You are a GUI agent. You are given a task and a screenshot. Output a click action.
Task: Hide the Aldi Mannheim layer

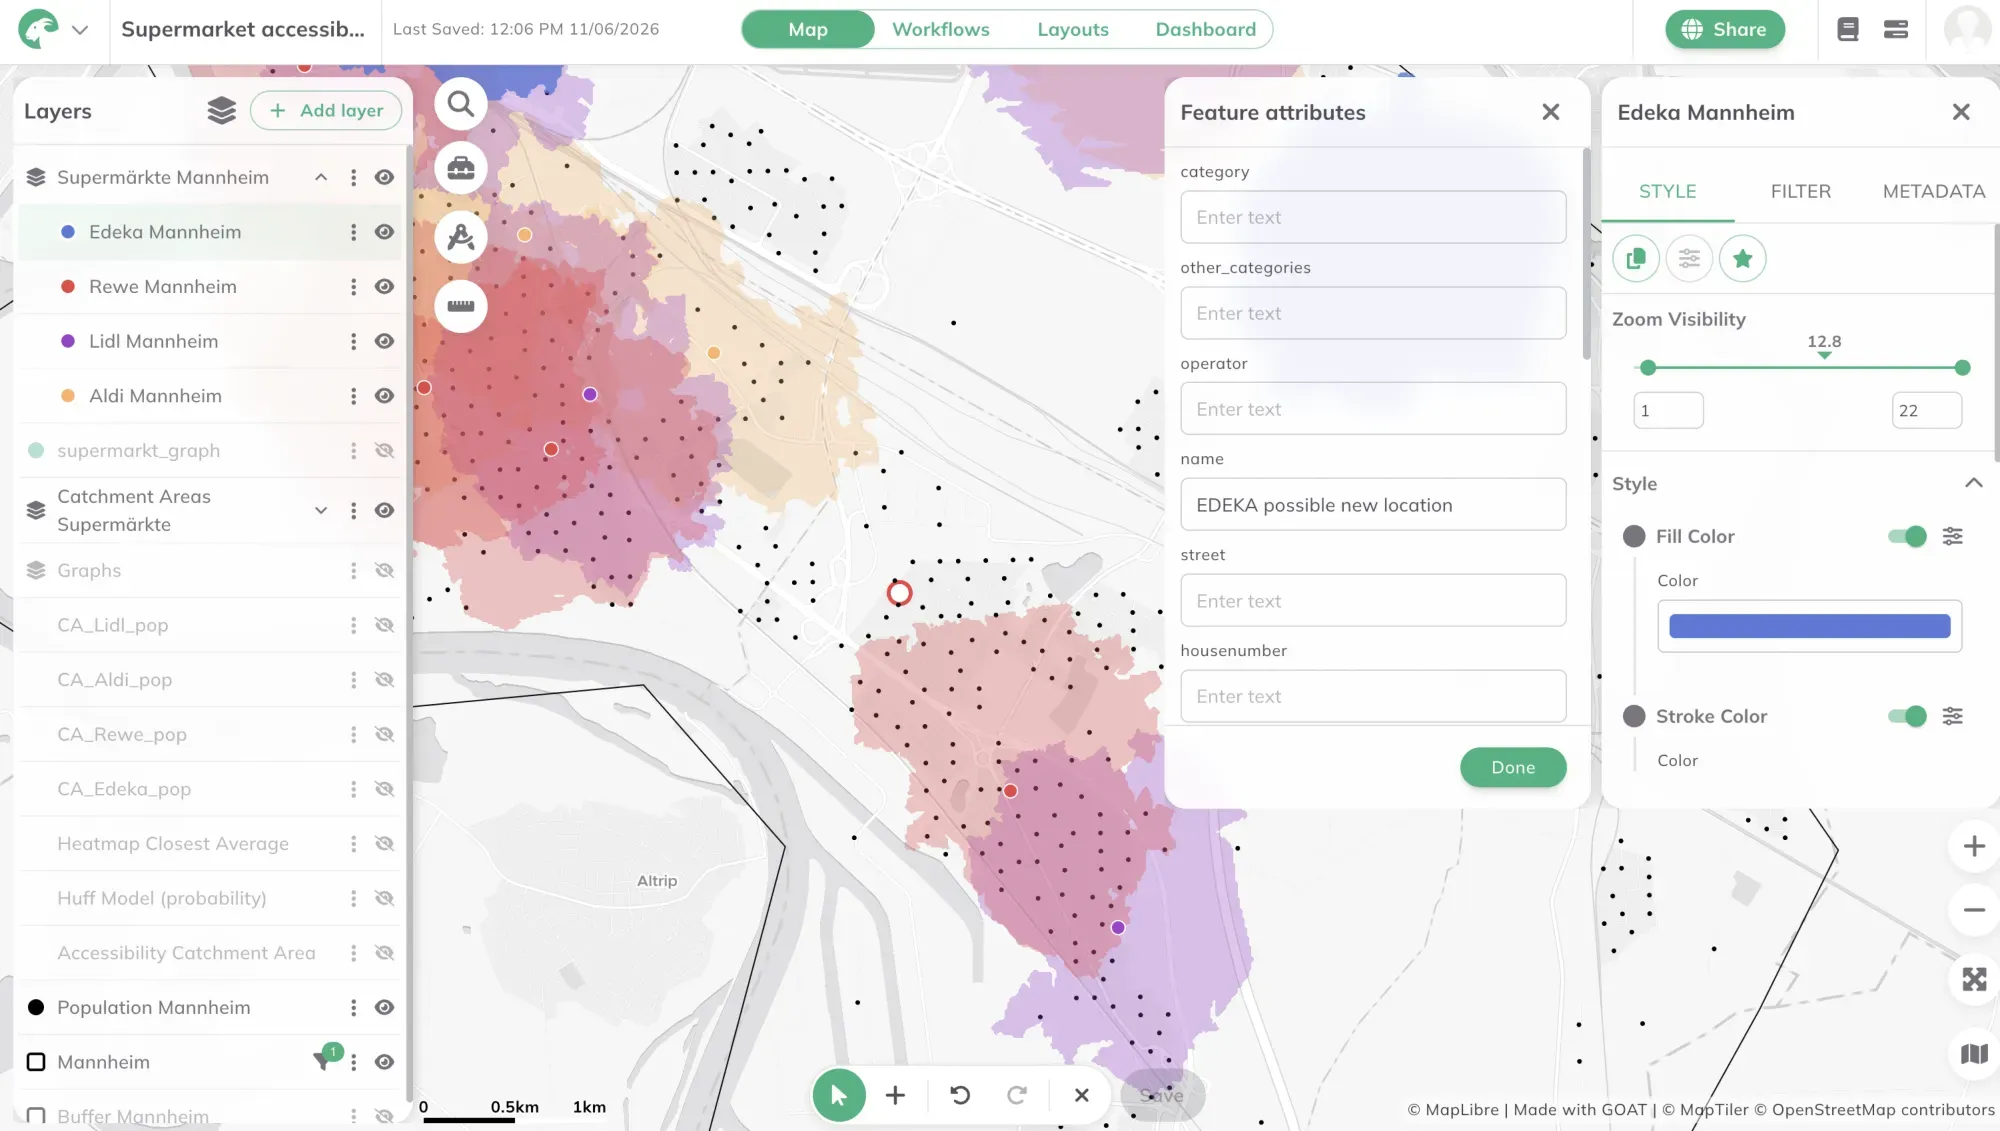(x=384, y=396)
